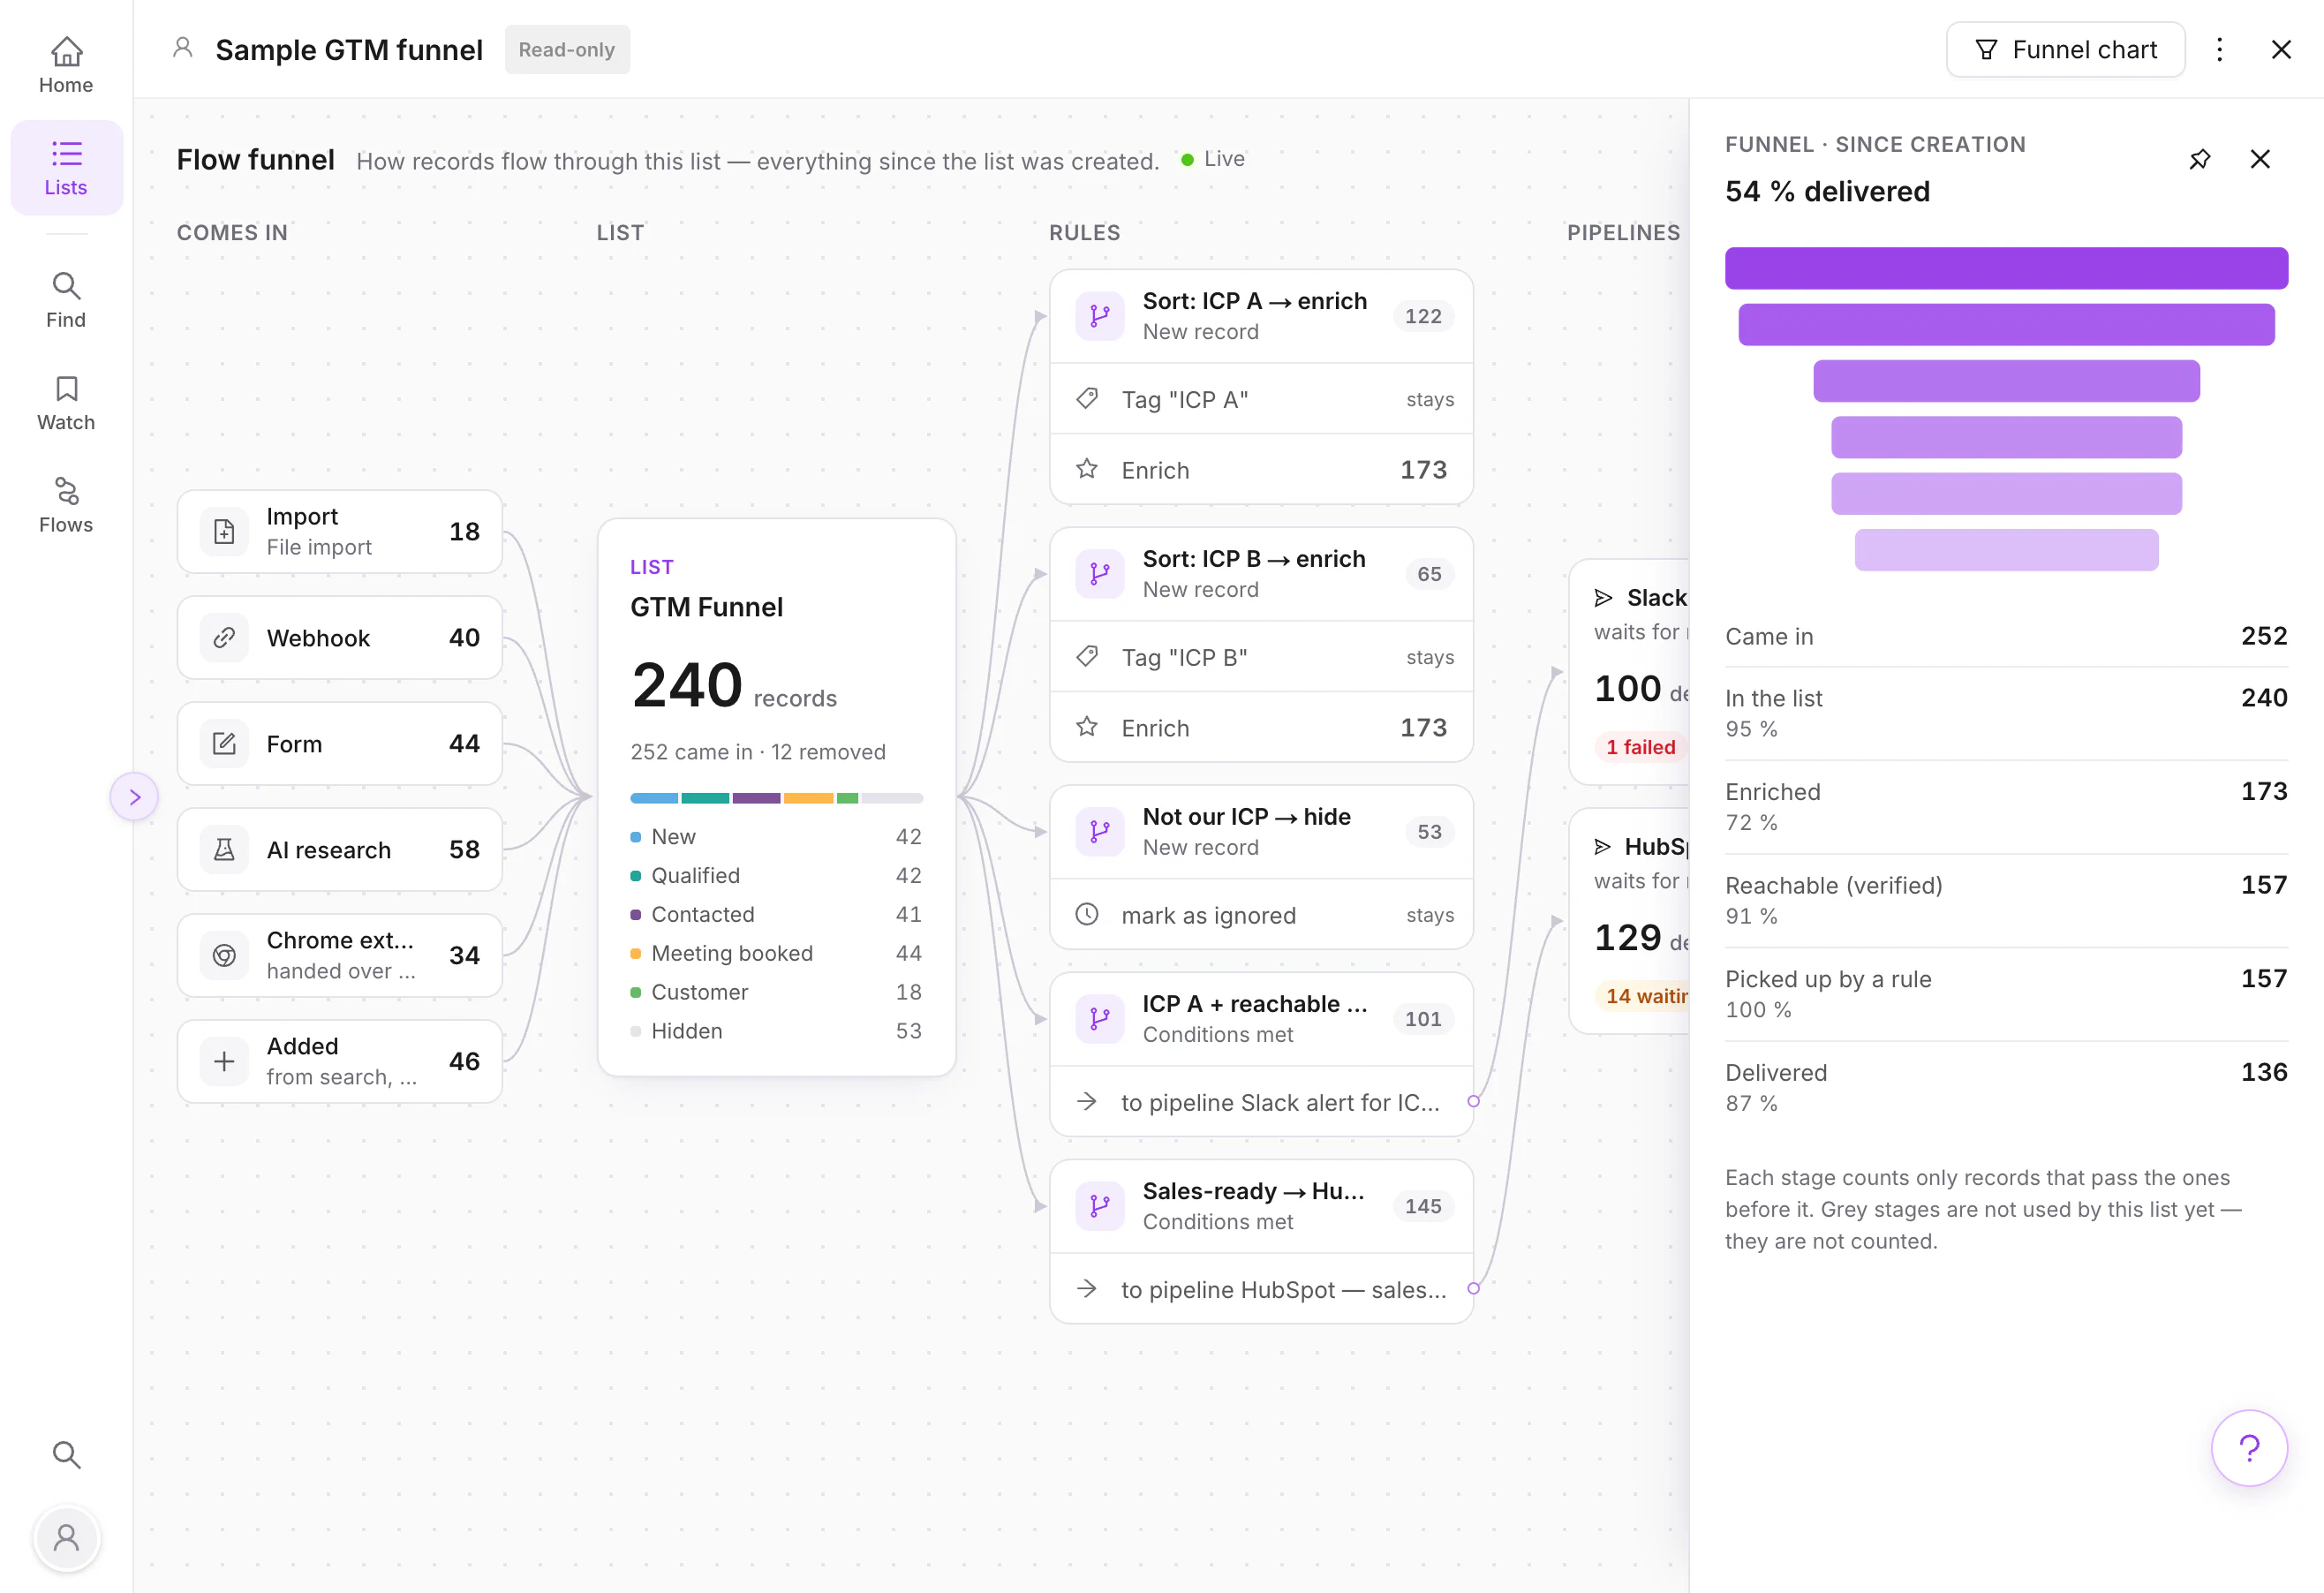Open the Sort: ICP A → enrich rule
2324x1593 pixels.
1262,316
